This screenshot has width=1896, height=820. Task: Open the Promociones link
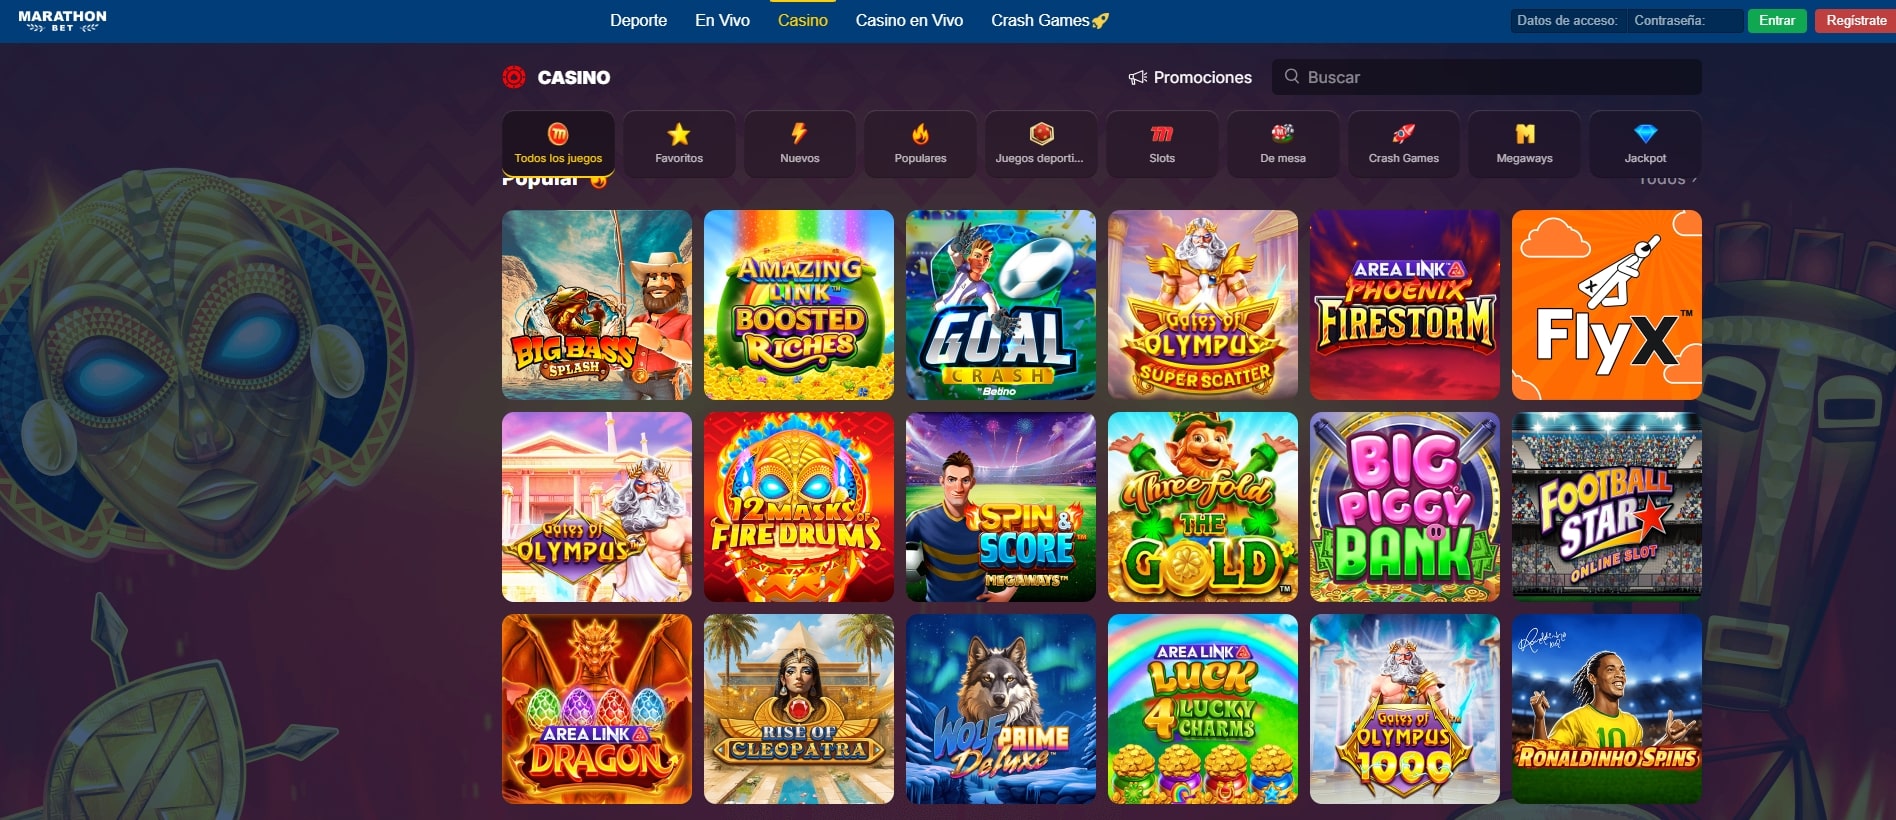pyautogui.click(x=1190, y=77)
